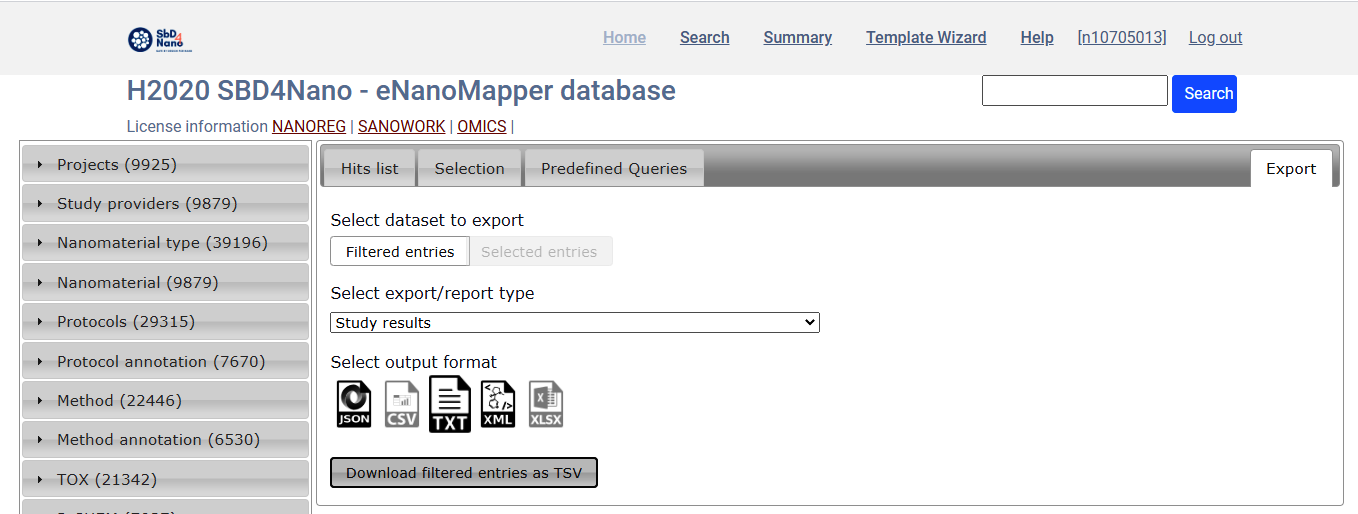Image resolution: width=1358 pixels, height=514 pixels.
Task: Open the Study results export type dropdown
Action: point(574,323)
